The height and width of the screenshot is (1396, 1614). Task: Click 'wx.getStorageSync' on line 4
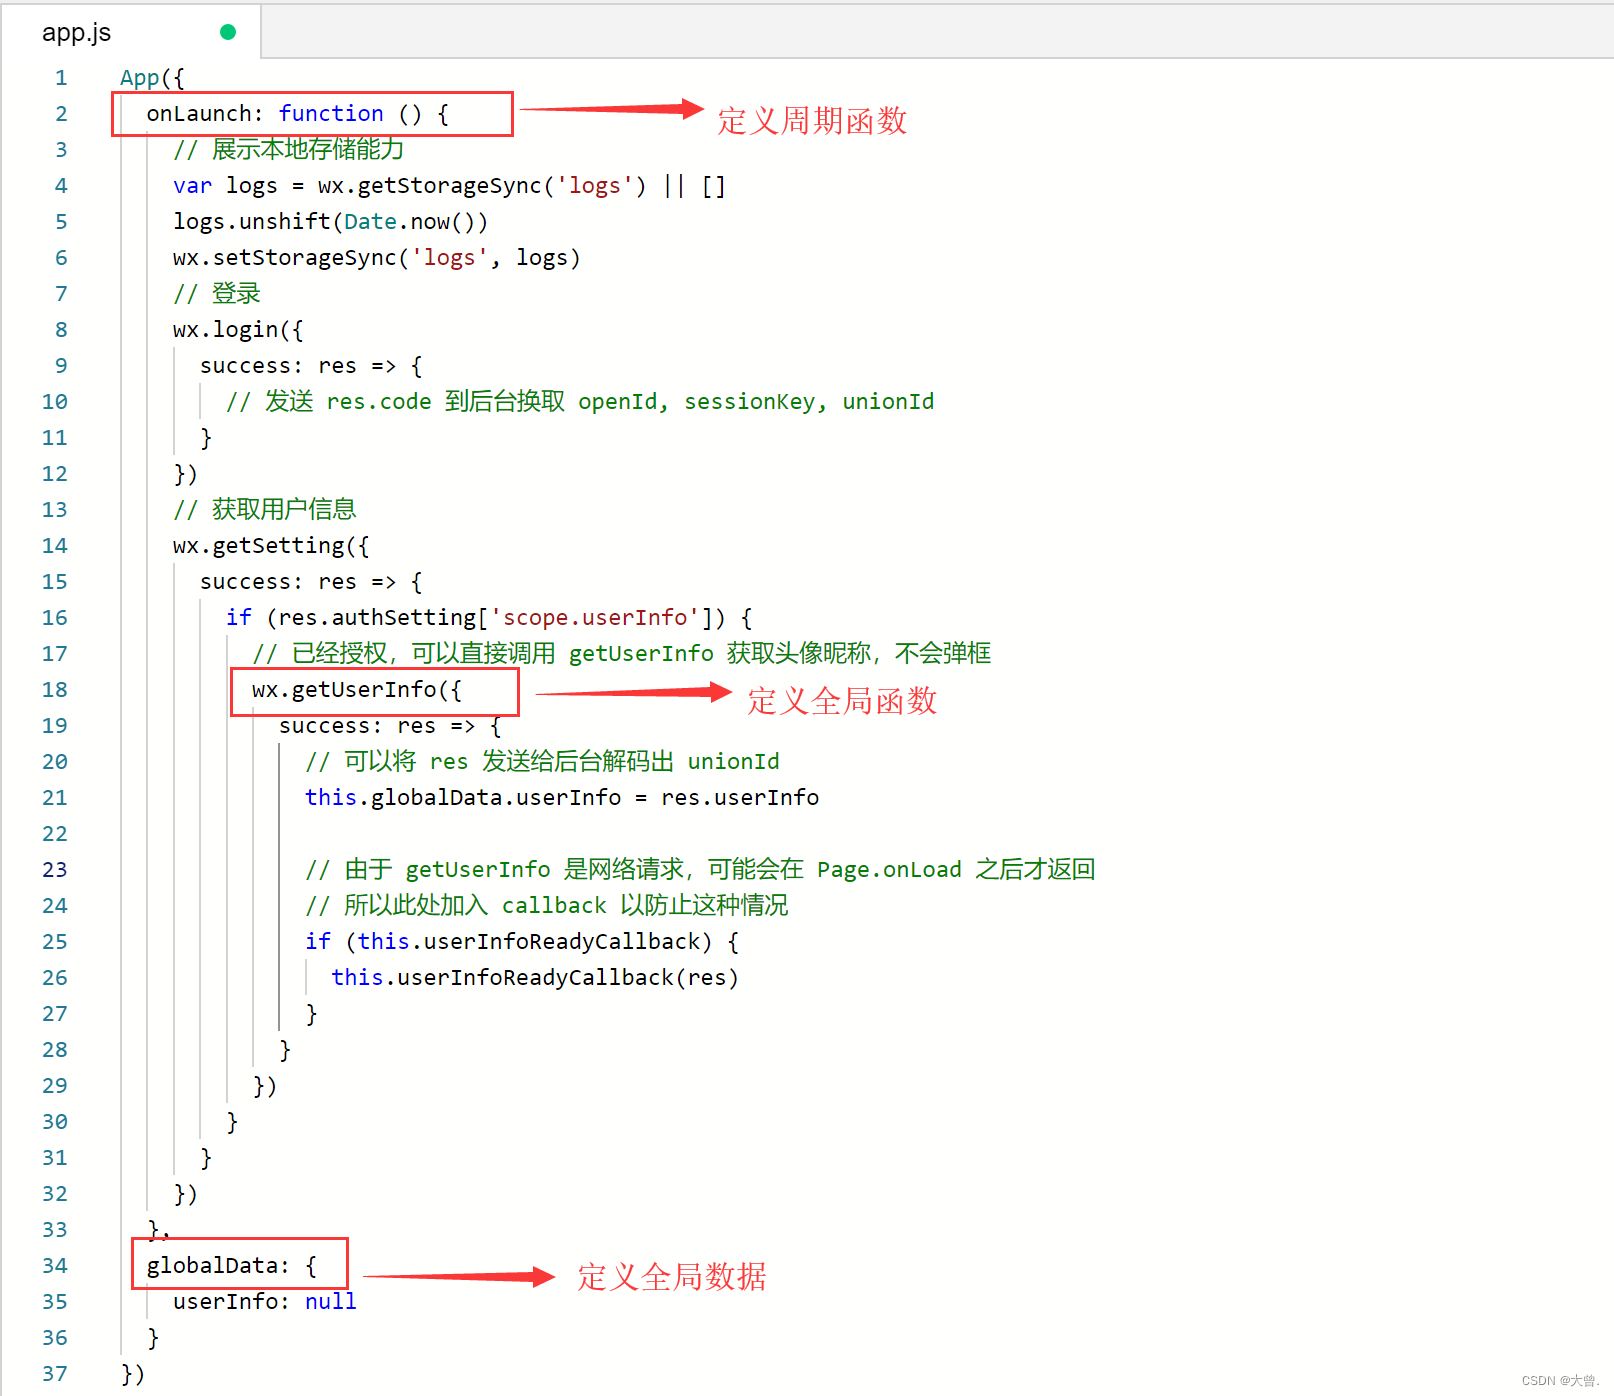click(x=430, y=186)
